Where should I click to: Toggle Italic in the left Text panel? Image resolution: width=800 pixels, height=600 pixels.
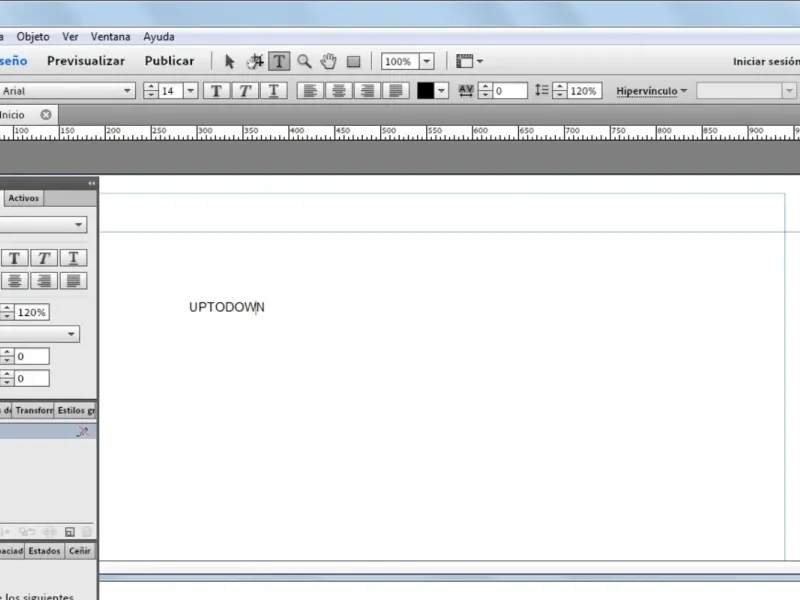coord(44,258)
